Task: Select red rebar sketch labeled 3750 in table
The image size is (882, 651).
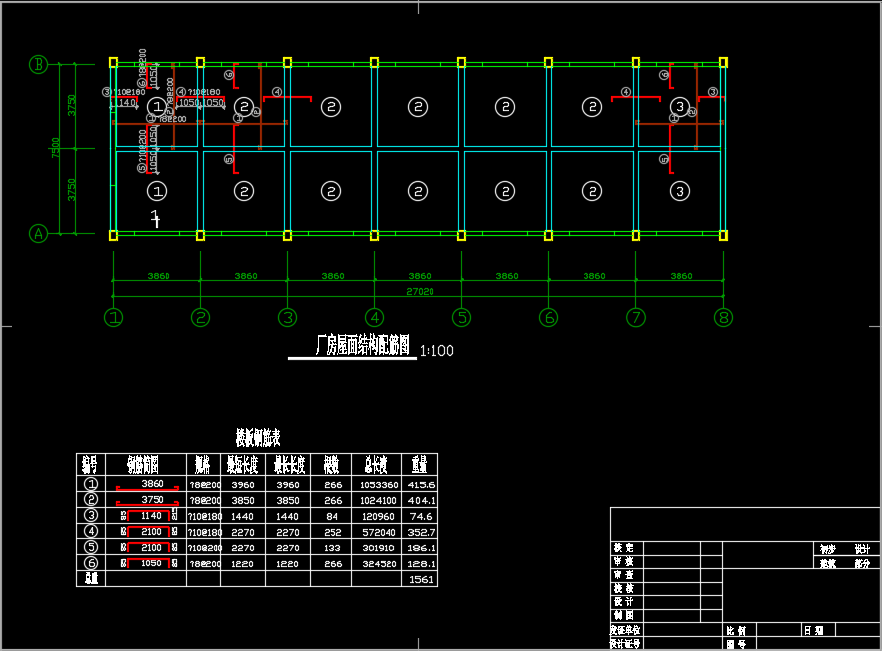Action: (x=152, y=499)
